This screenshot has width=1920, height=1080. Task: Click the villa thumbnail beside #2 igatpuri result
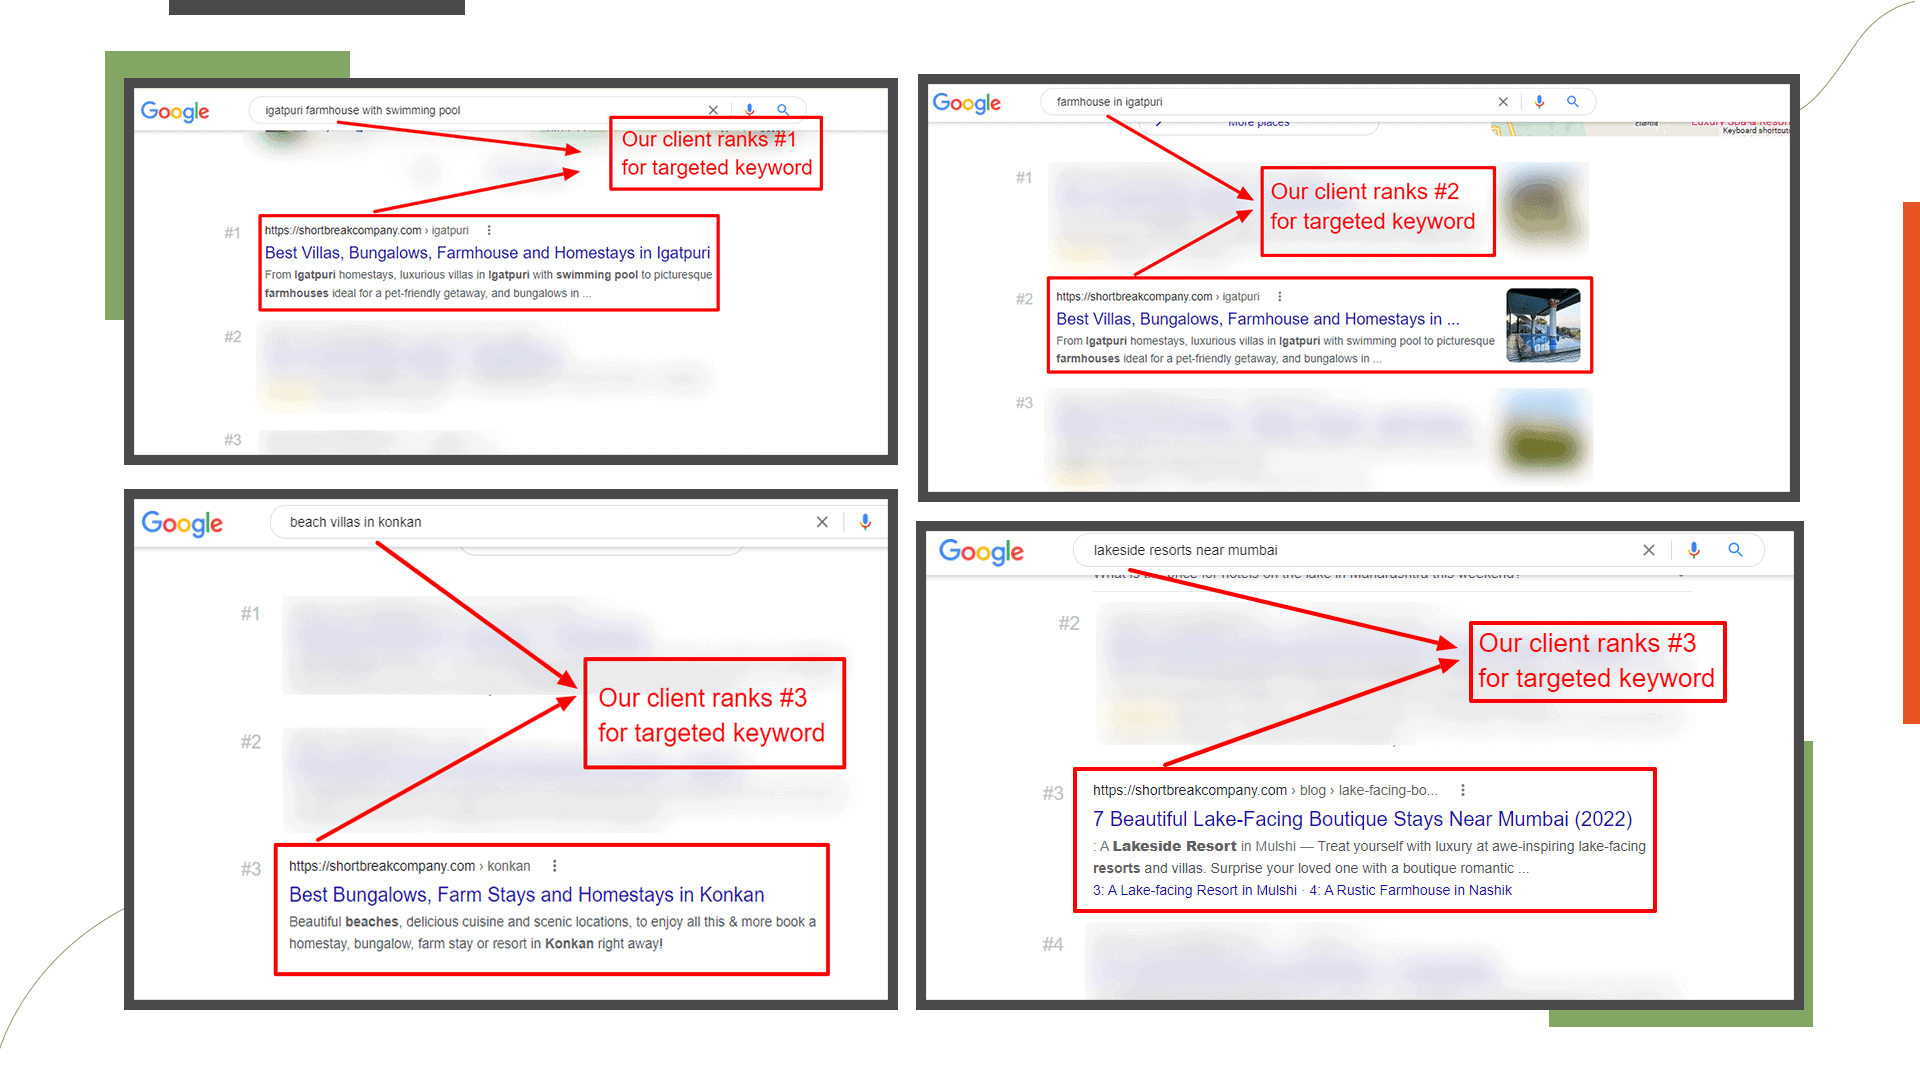(1544, 325)
